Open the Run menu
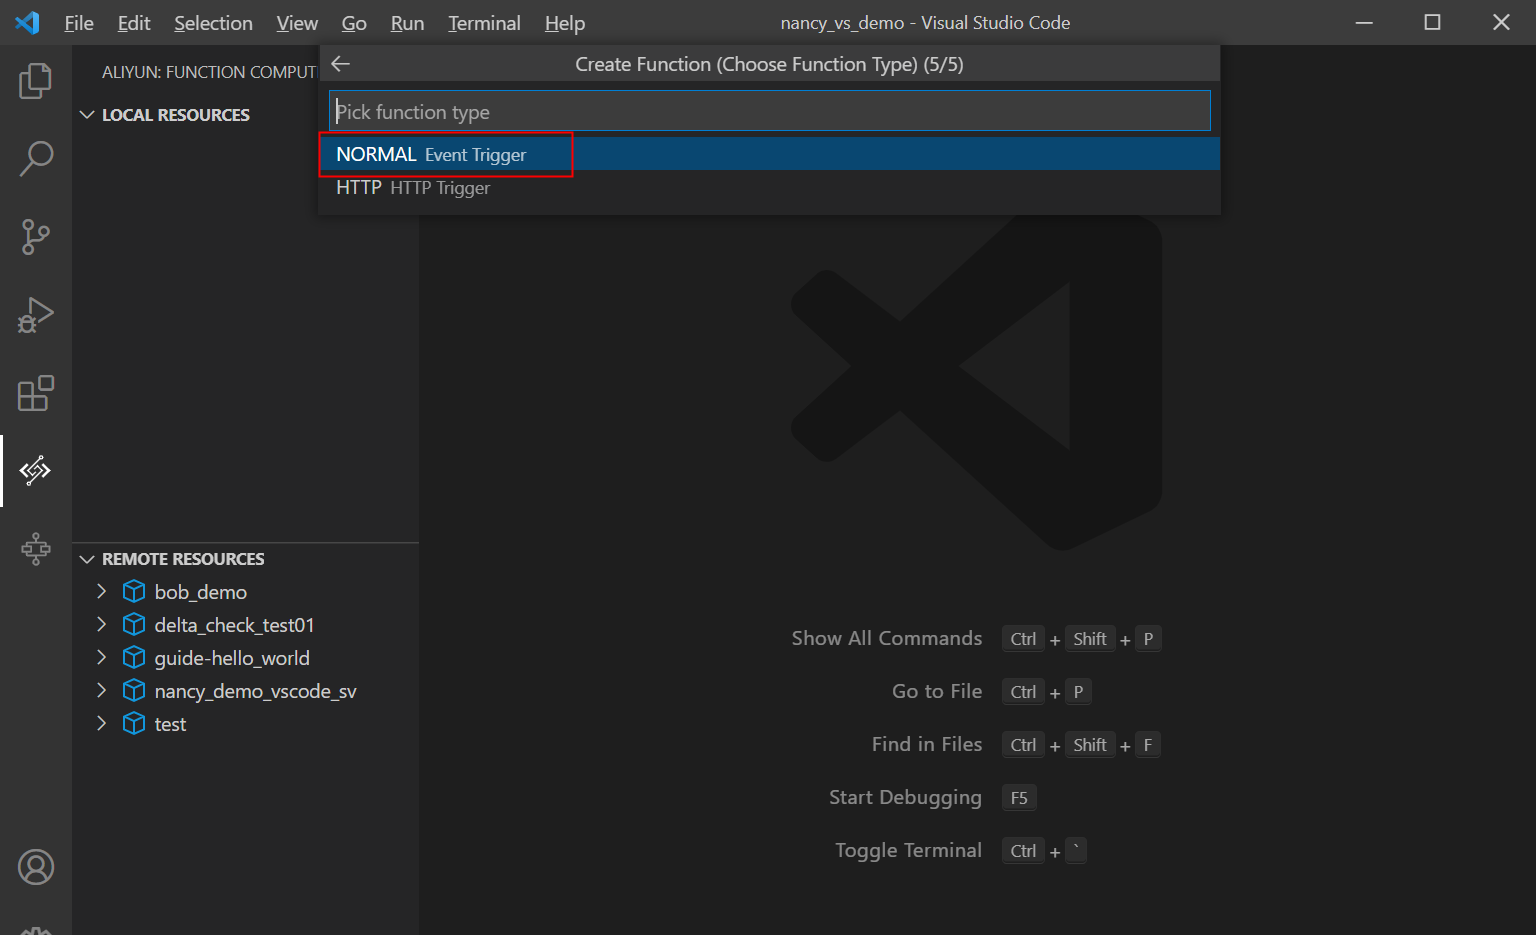The width and height of the screenshot is (1536, 935). coord(407,23)
